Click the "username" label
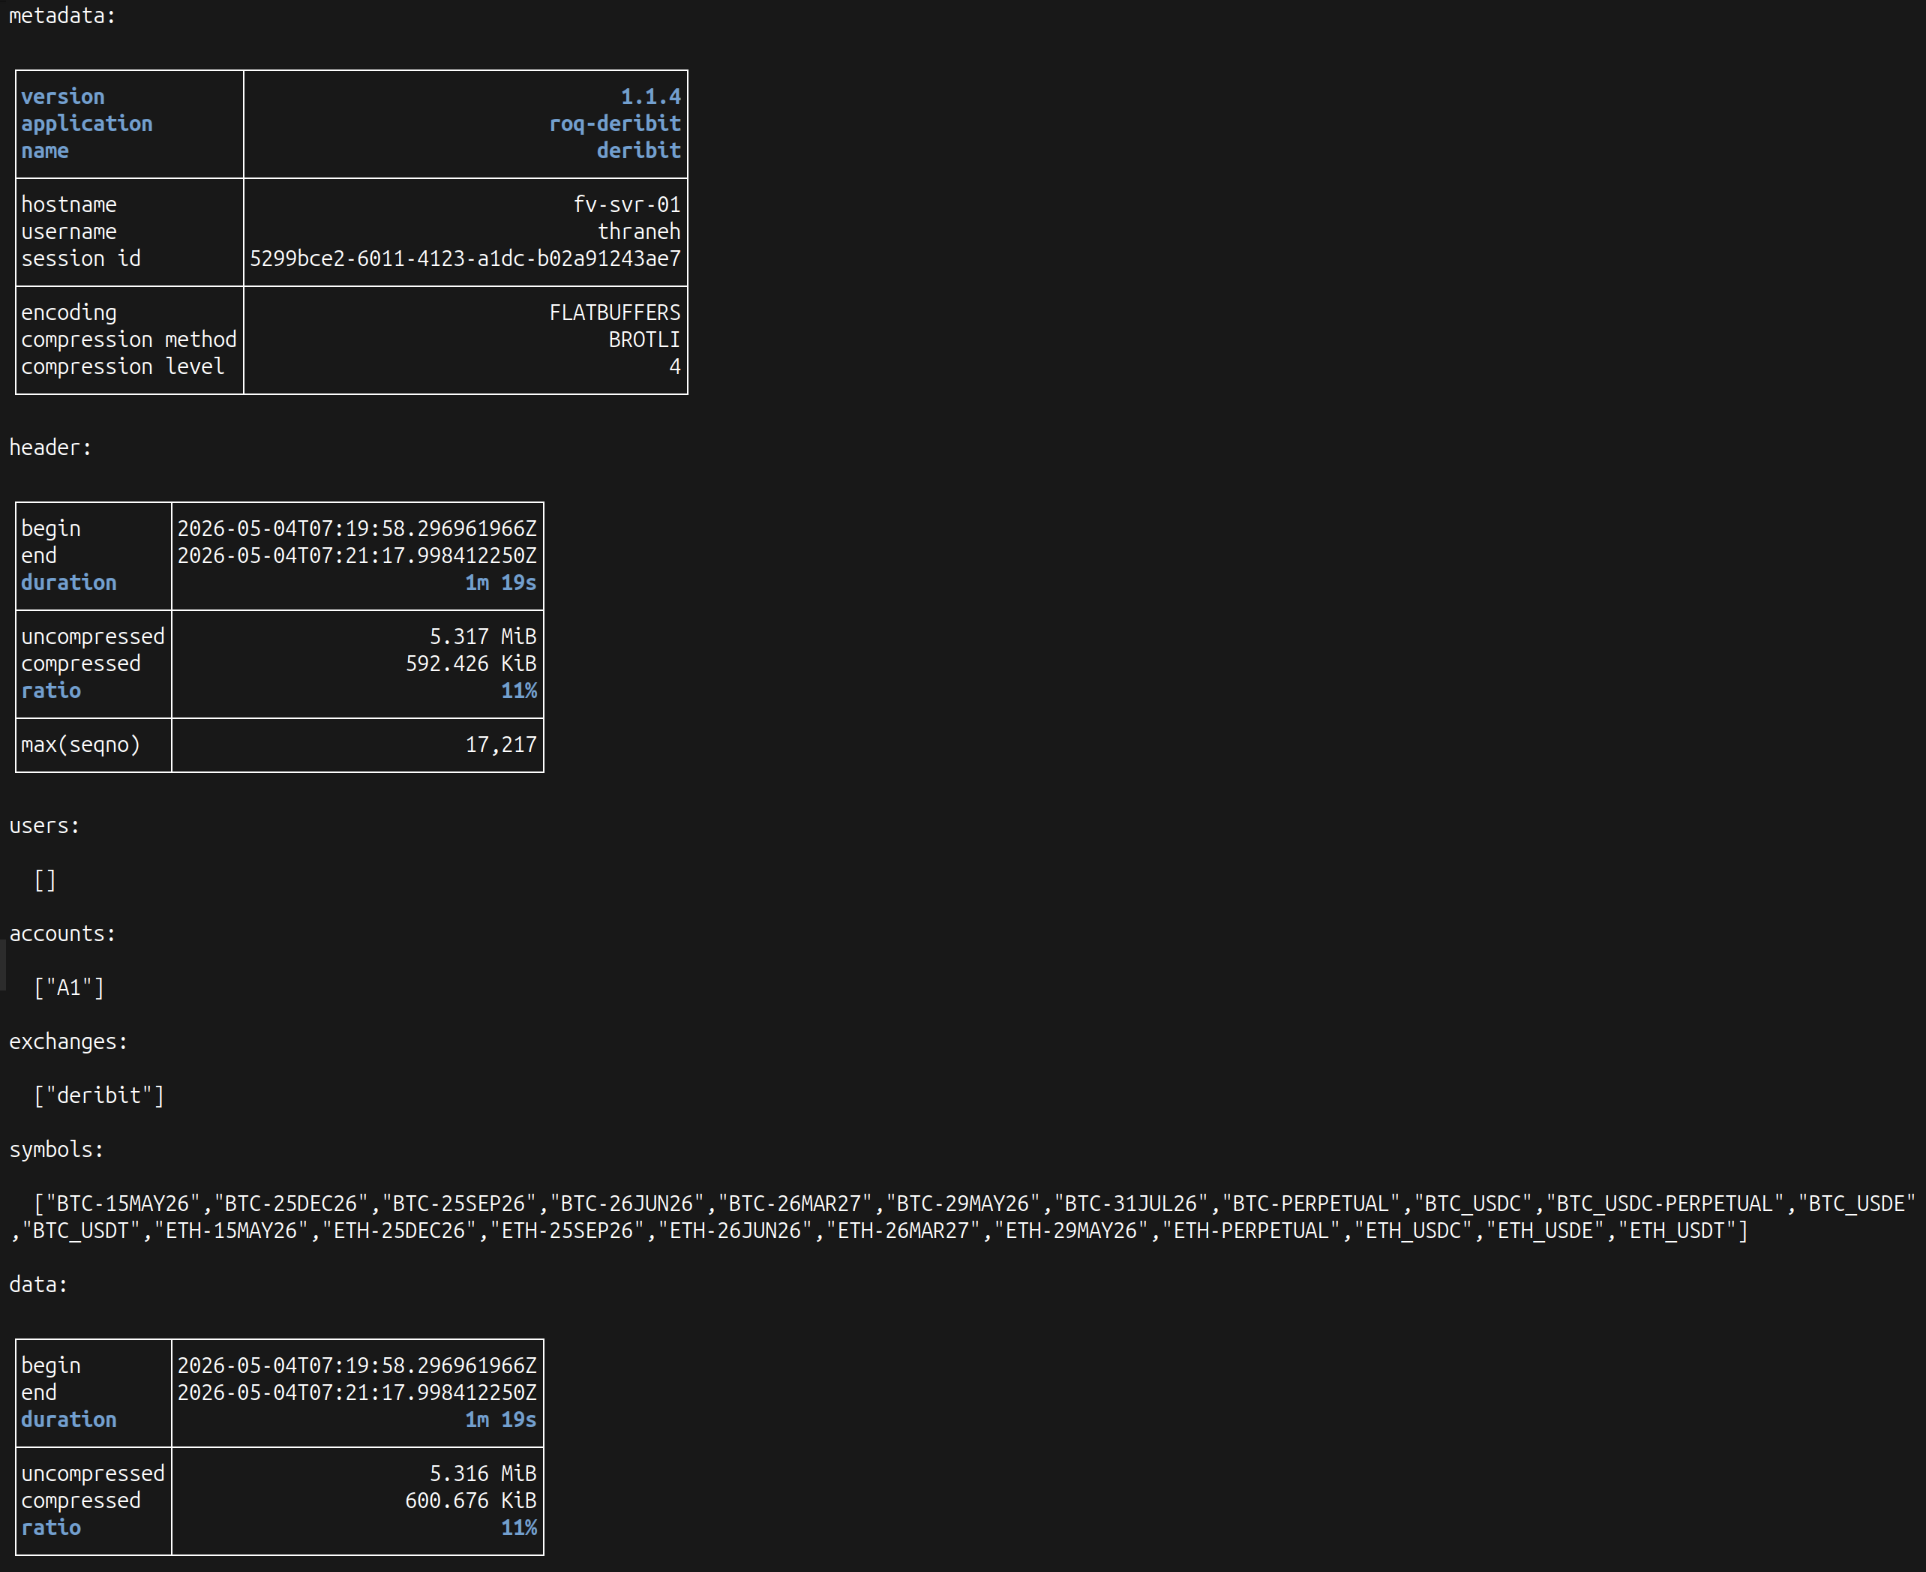The image size is (1926, 1572). pos(69,232)
